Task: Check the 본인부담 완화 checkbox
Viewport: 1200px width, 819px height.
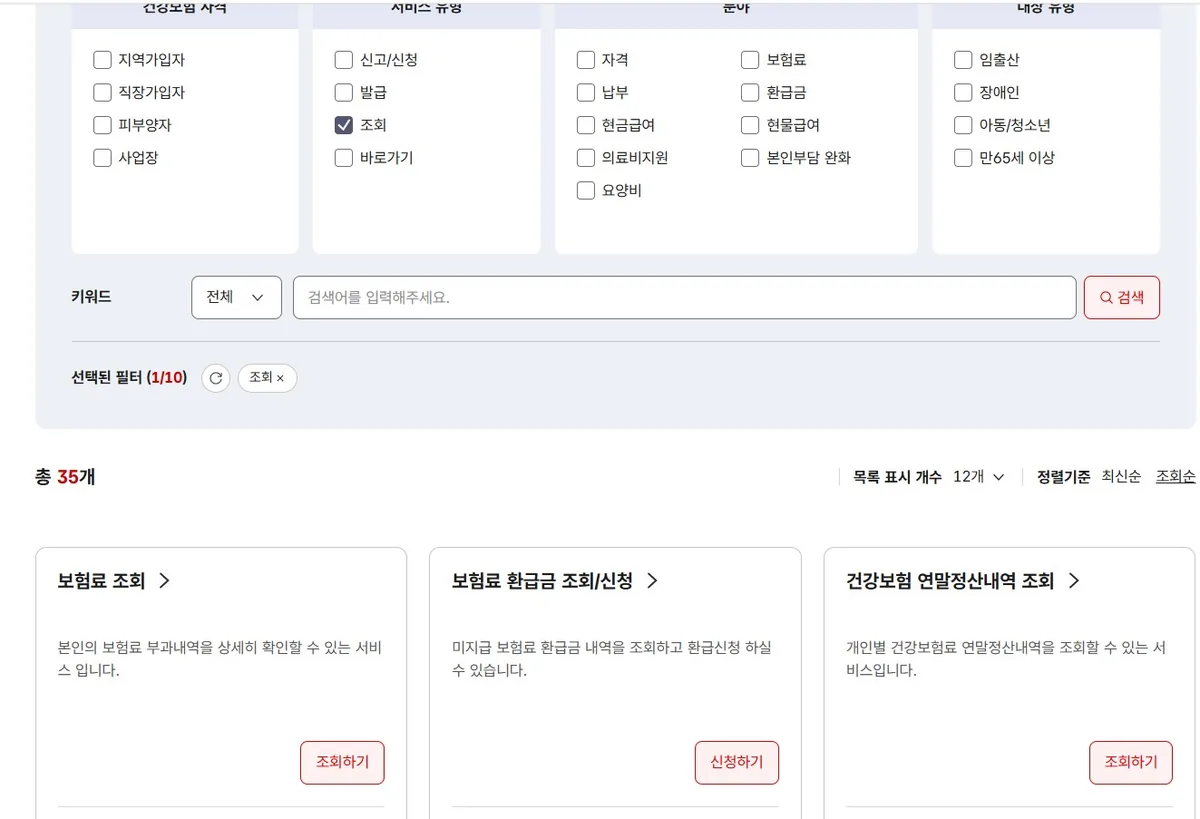Action: [x=750, y=158]
